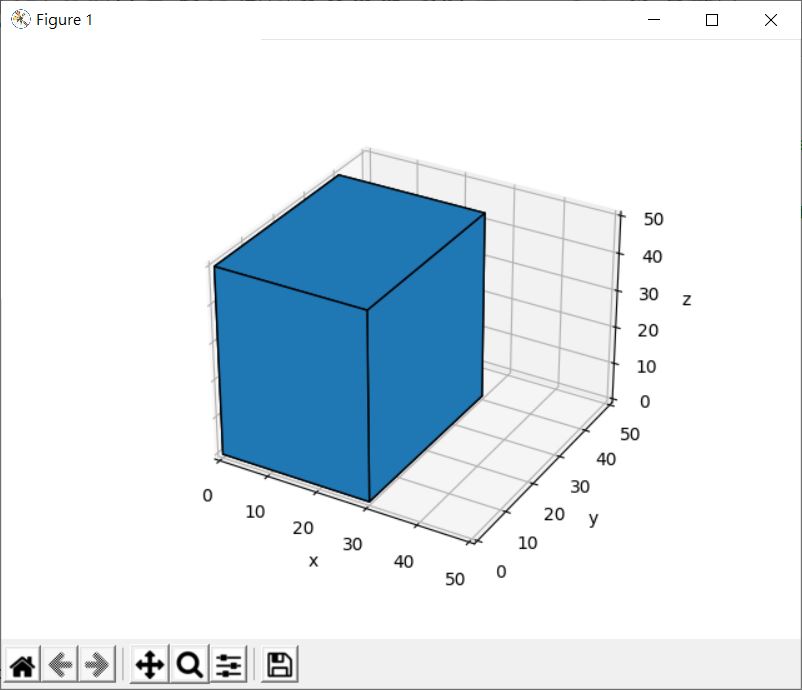Close the Figure 1 window
The height and width of the screenshot is (690, 802).
[x=771, y=19]
